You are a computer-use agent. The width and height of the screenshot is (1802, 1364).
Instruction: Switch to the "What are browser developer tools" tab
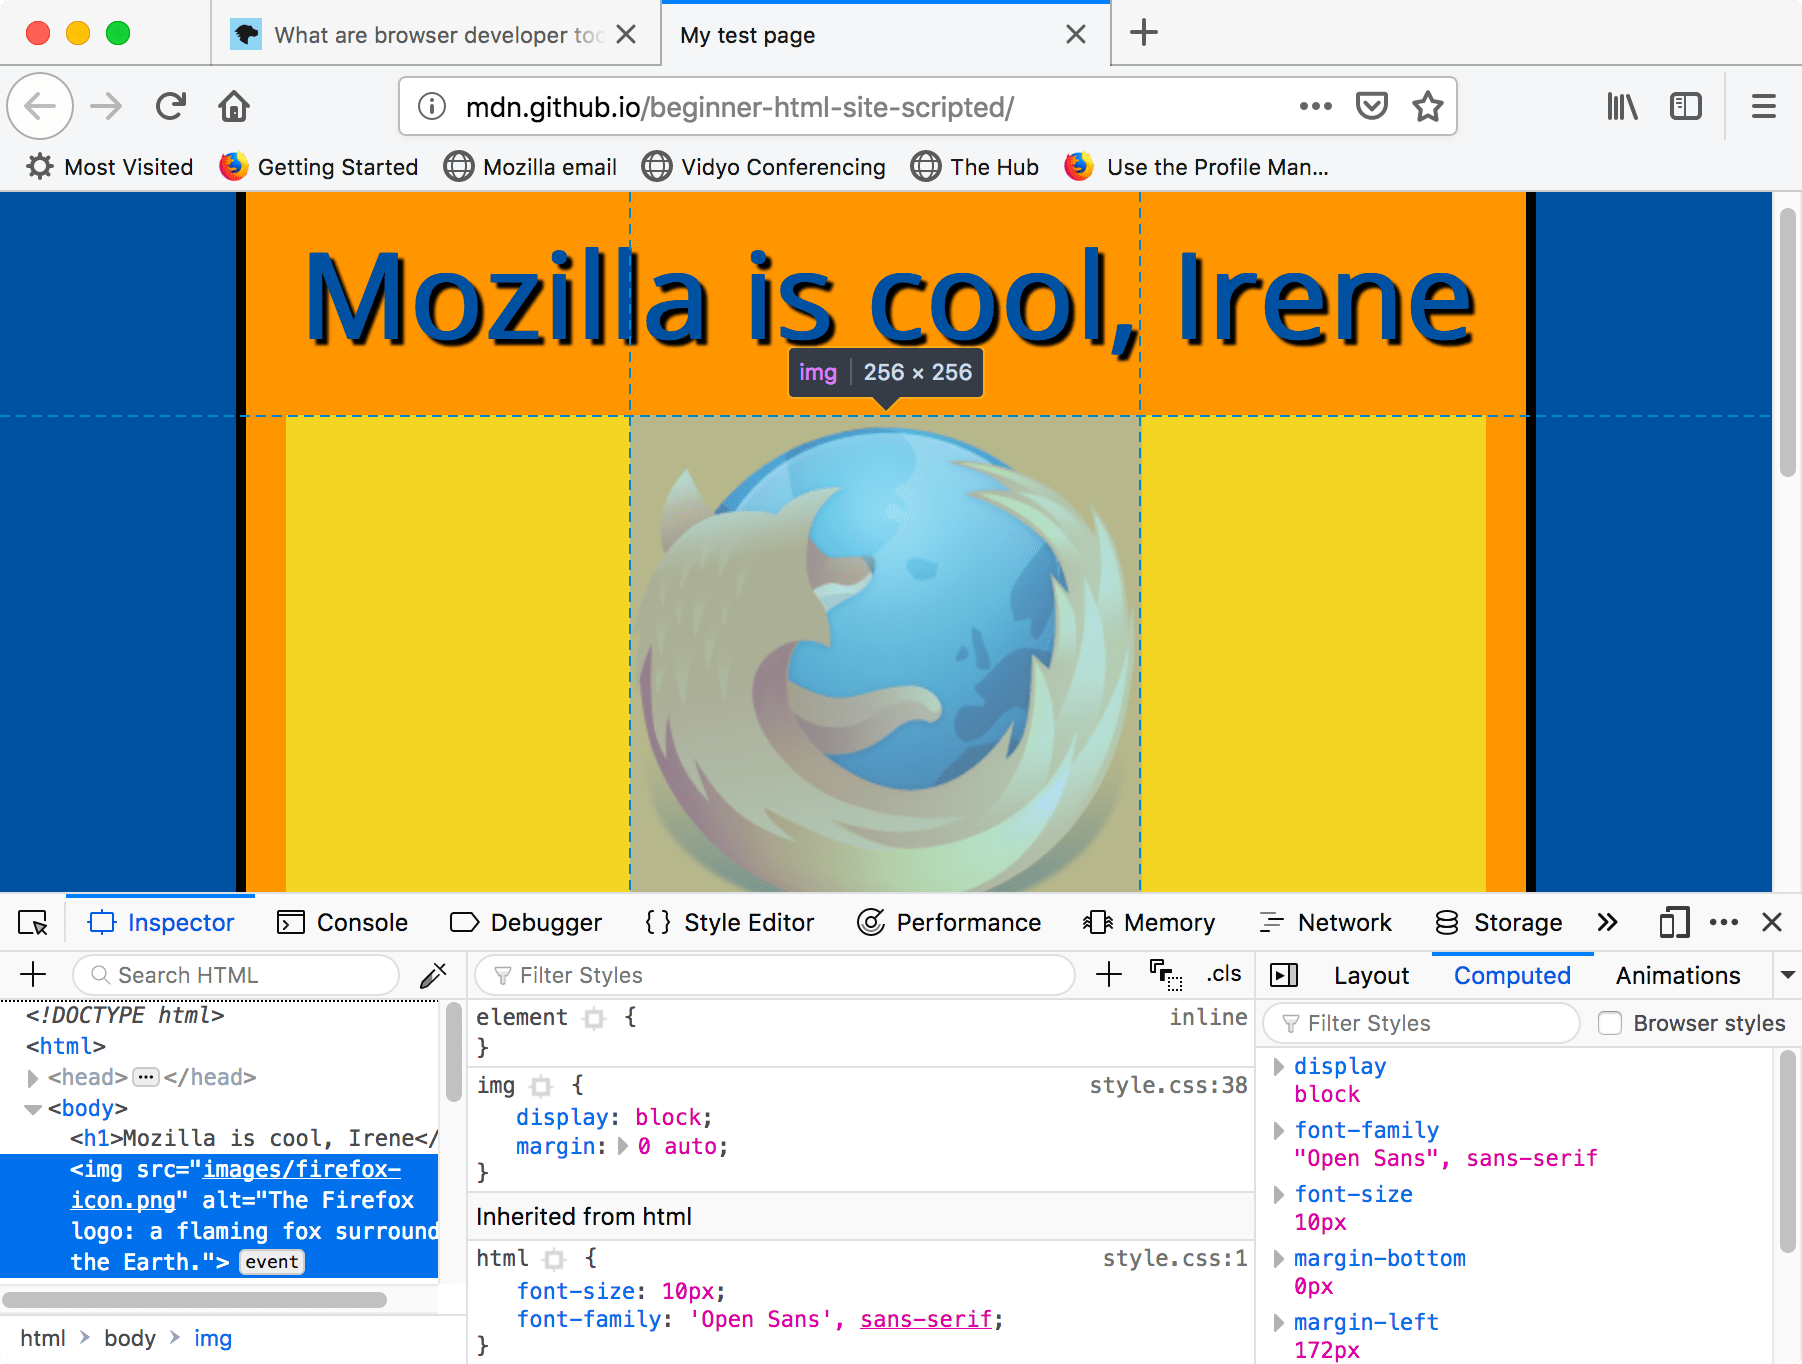[x=420, y=34]
